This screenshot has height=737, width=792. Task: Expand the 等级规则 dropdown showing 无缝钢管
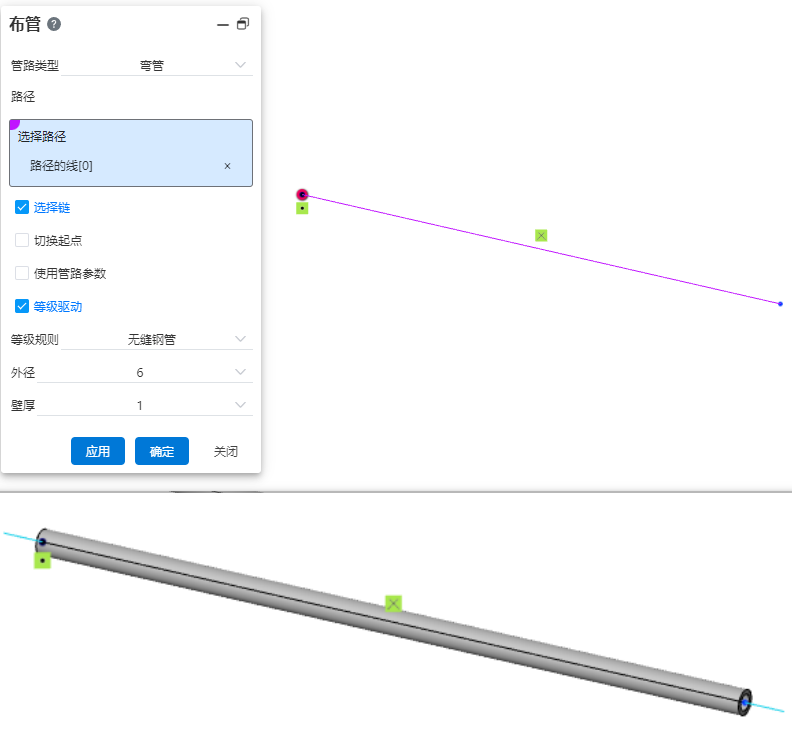point(157,339)
